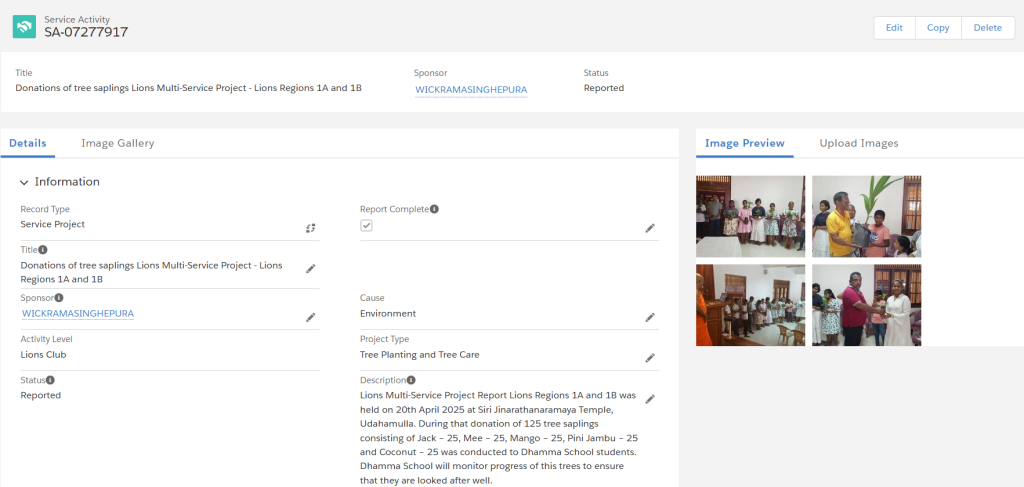This screenshot has width=1024, height=487.
Task: Click the Environment cause value
Action: click(x=388, y=313)
